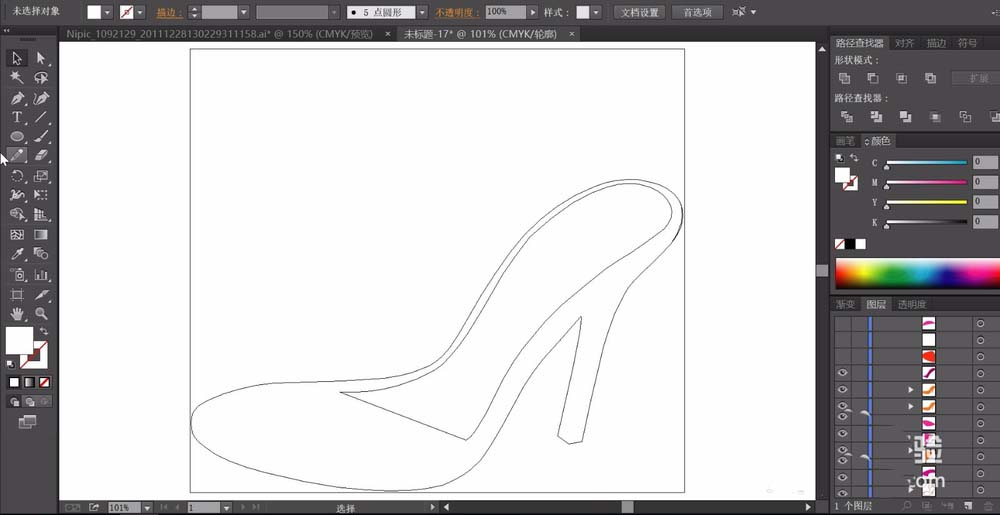Select the Gradient tool in the toolbox
This screenshot has width=1000, height=515.
pyautogui.click(x=41, y=235)
